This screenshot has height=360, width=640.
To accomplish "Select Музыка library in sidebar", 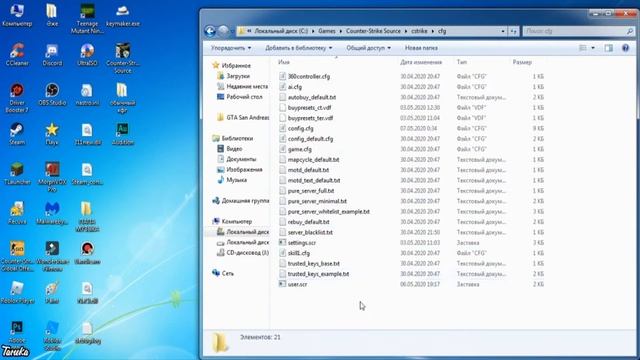I will point(232,180).
